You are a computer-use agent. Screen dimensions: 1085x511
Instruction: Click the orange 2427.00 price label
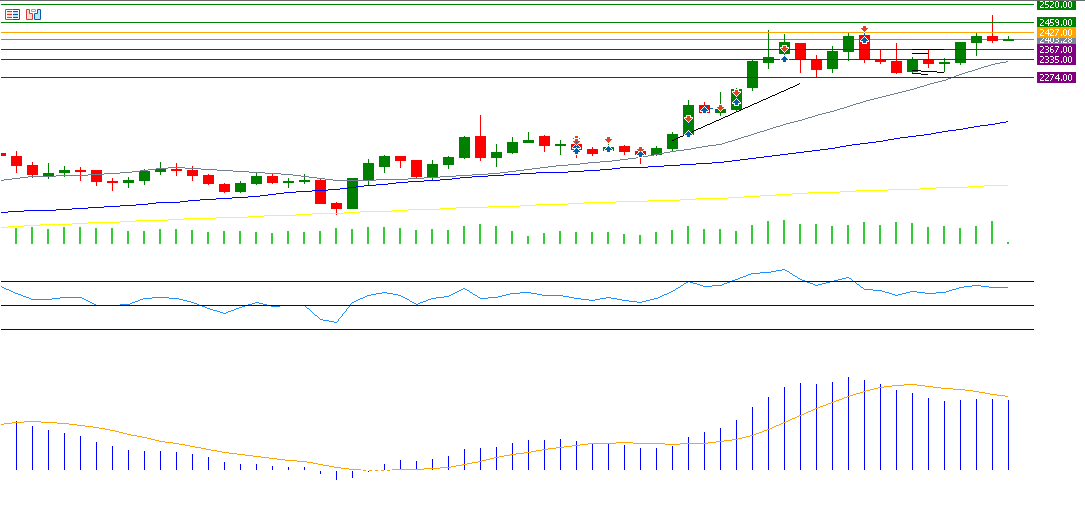click(1056, 32)
